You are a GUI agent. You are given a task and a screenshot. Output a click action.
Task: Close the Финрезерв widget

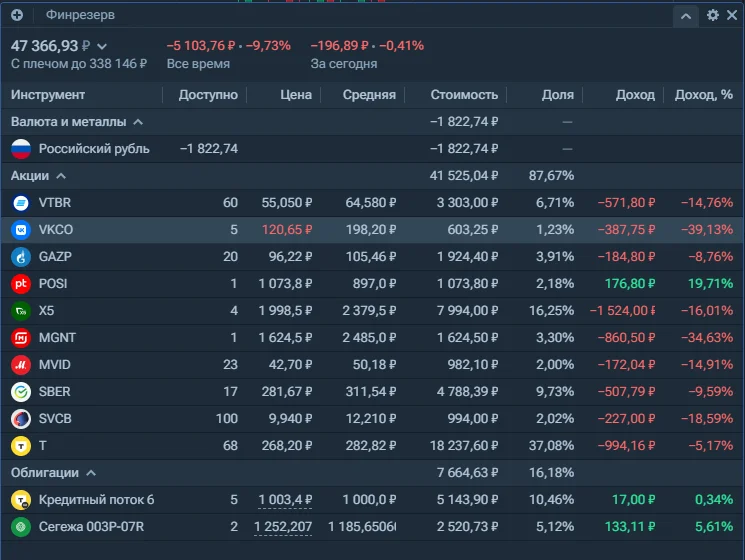[732, 15]
